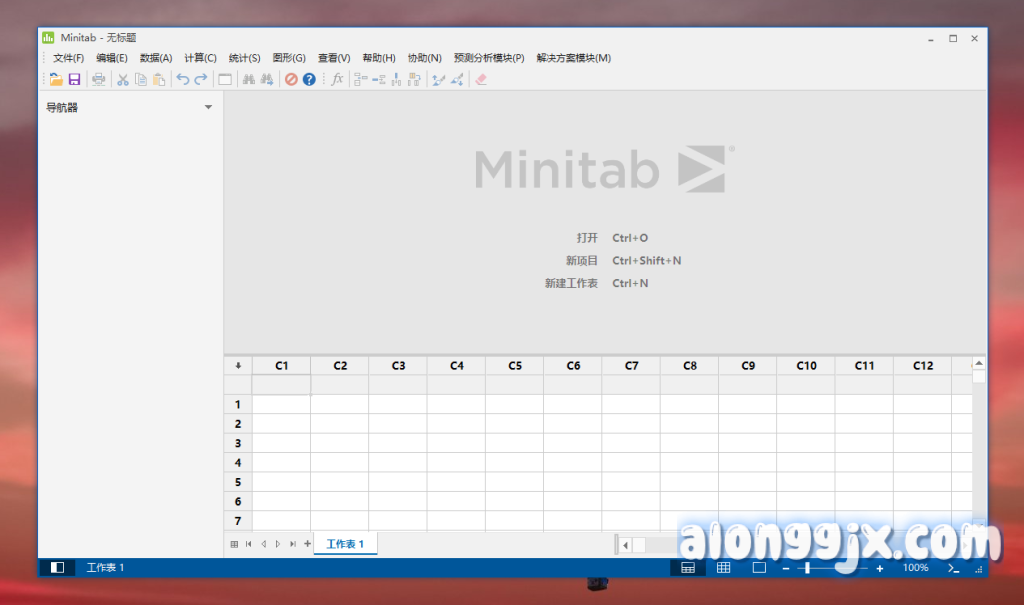
Task: Click the data entry direction arrow in grid corner
Action: coord(238,366)
